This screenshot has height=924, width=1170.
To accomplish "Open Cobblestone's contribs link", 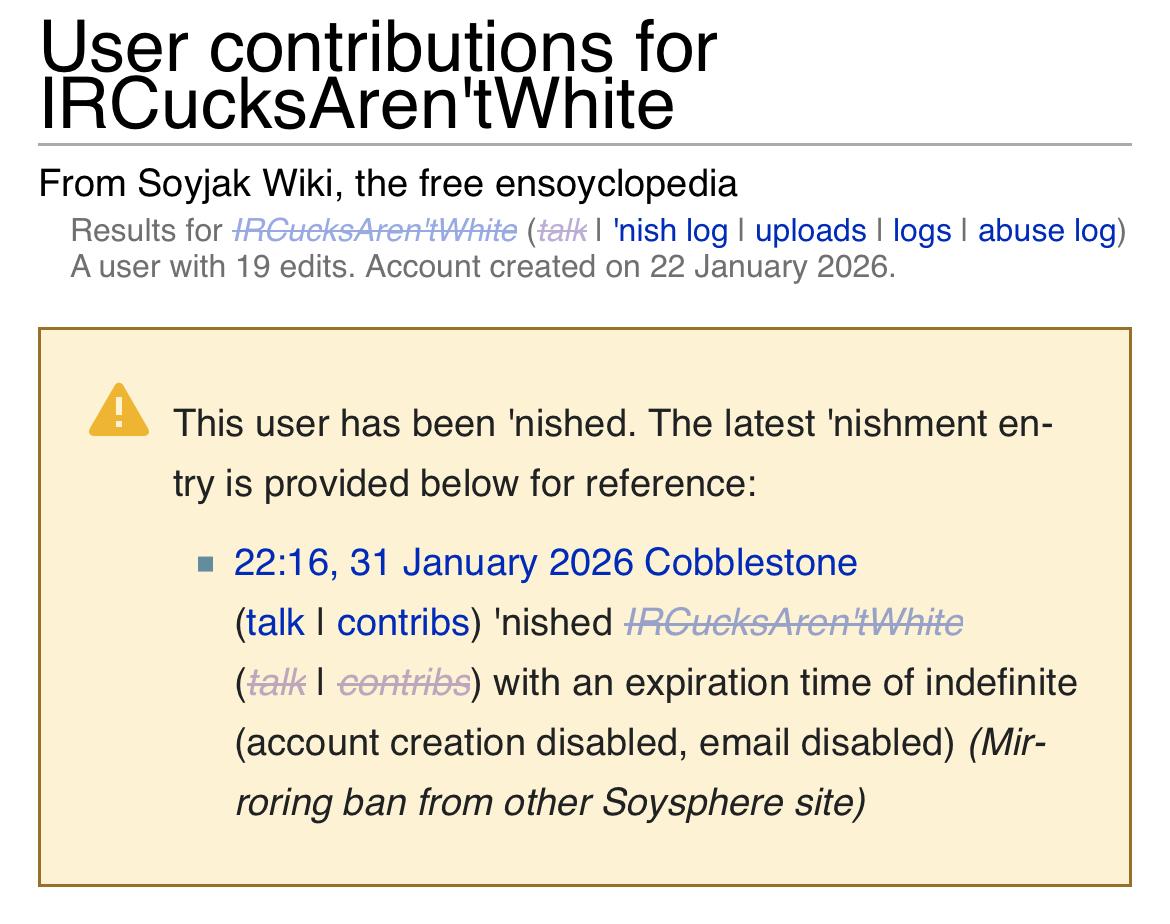I will pyautogui.click(x=402, y=622).
